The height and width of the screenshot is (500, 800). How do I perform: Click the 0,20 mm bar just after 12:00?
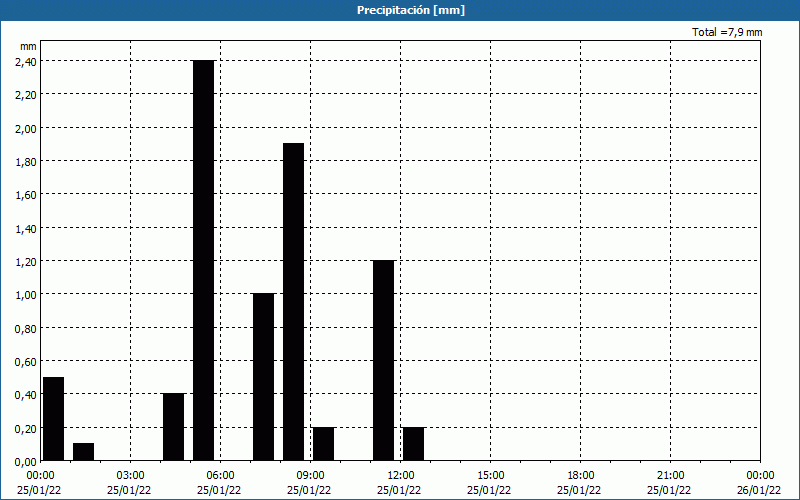tap(413, 444)
